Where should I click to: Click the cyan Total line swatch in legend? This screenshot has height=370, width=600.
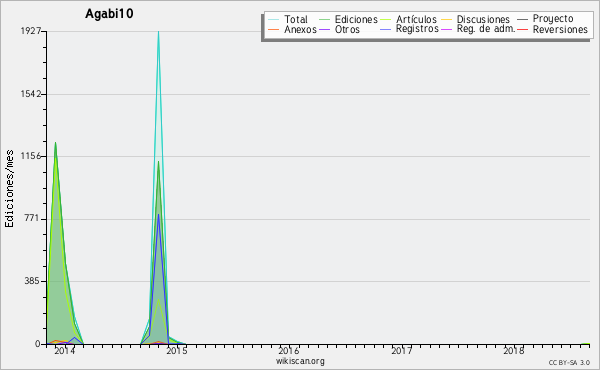(x=274, y=20)
